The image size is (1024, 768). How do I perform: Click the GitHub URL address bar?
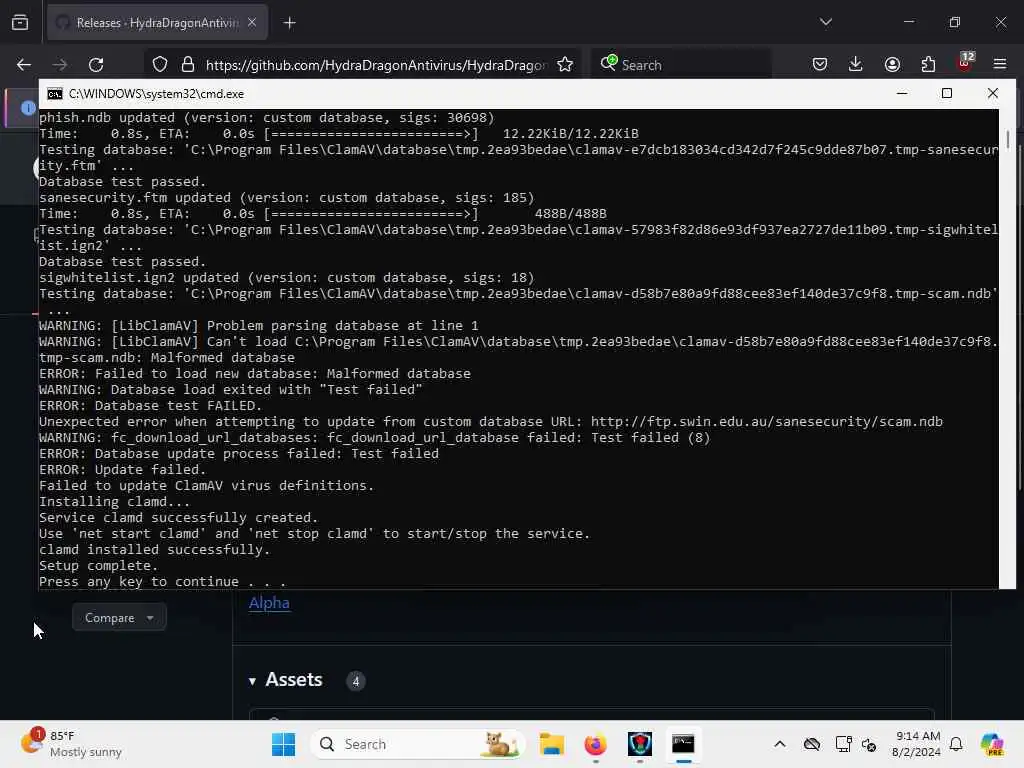376,65
